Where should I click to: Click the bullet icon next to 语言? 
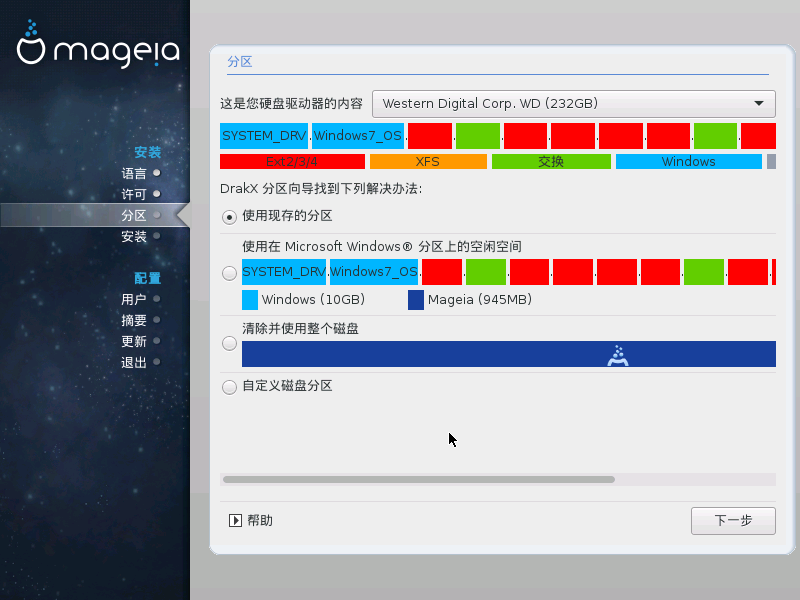click(157, 173)
